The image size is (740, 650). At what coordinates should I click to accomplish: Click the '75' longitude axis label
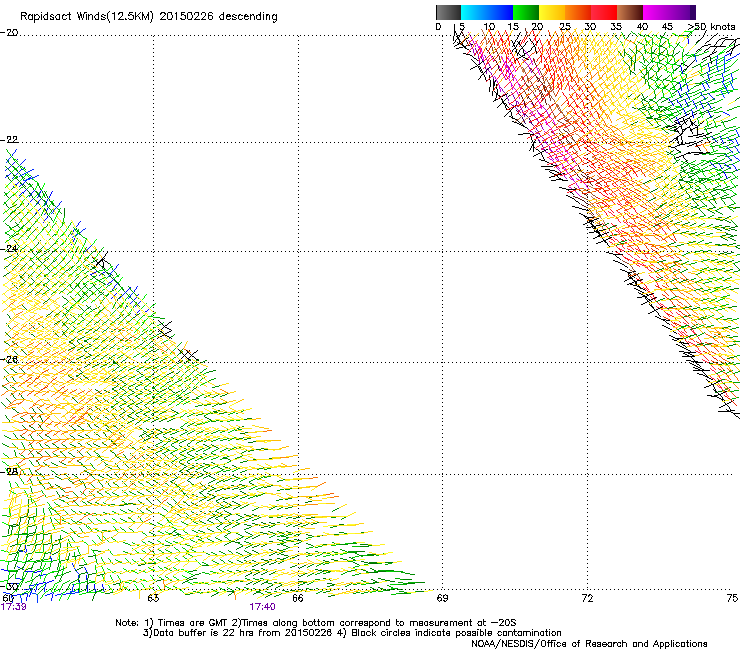(x=732, y=598)
